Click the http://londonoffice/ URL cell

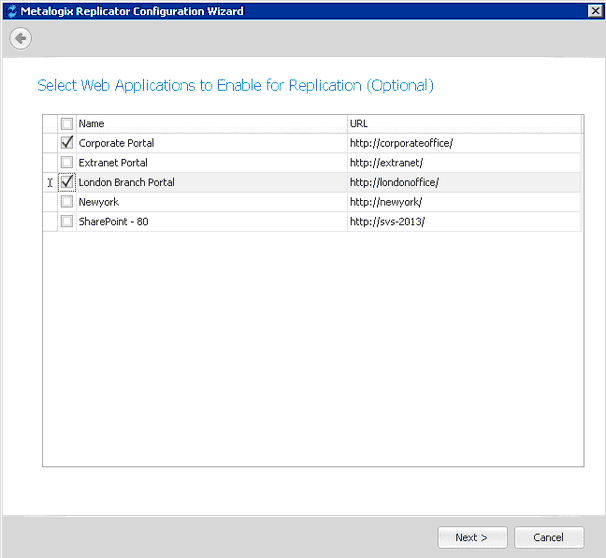point(464,182)
